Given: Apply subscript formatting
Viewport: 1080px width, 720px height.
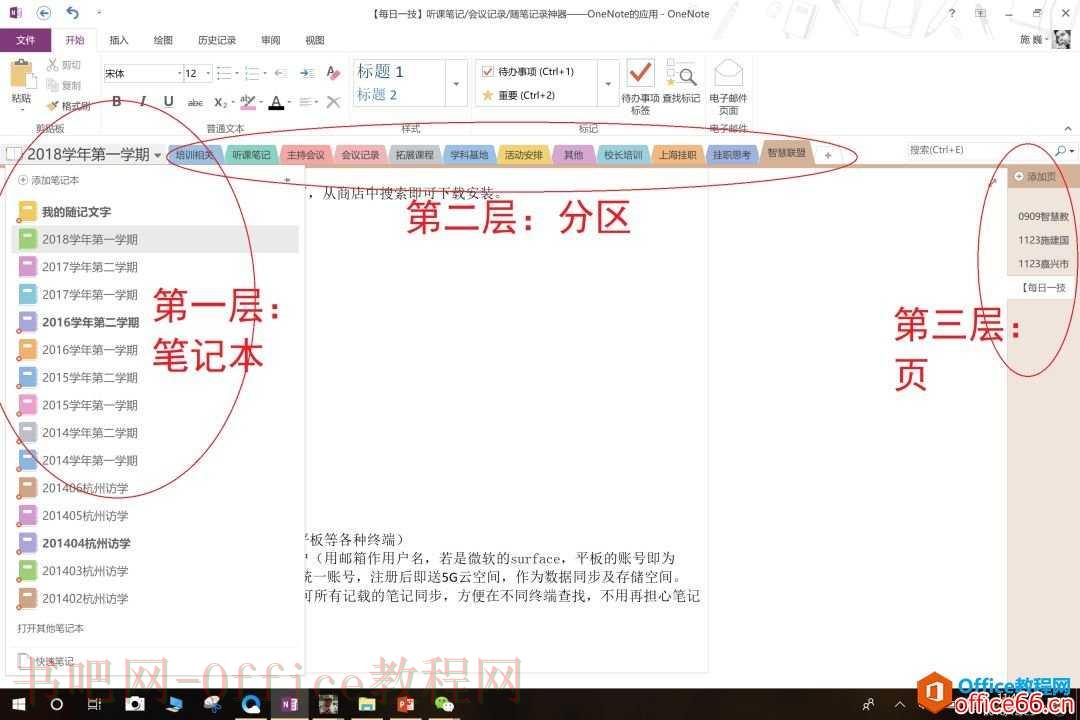Looking at the screenshot, I should click(x=220, y=103).
